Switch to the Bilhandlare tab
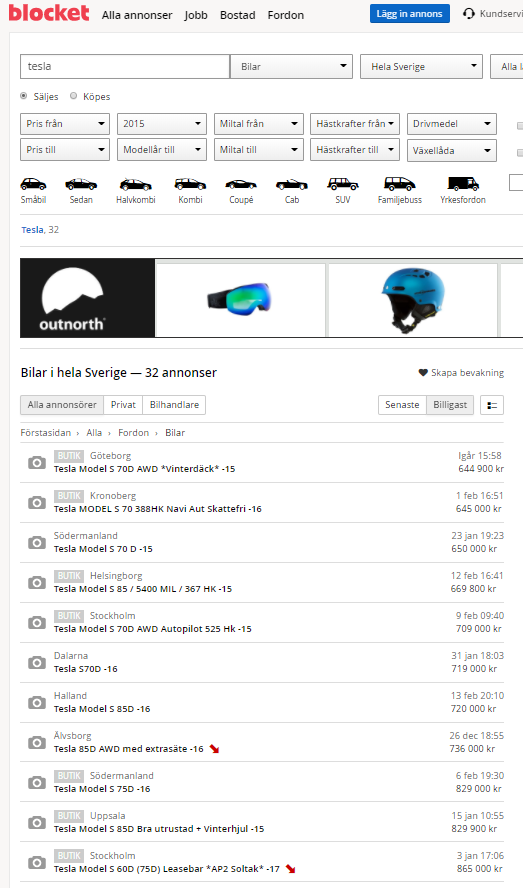523x888 pixels. pyautogui.click(x=174, y=405)
